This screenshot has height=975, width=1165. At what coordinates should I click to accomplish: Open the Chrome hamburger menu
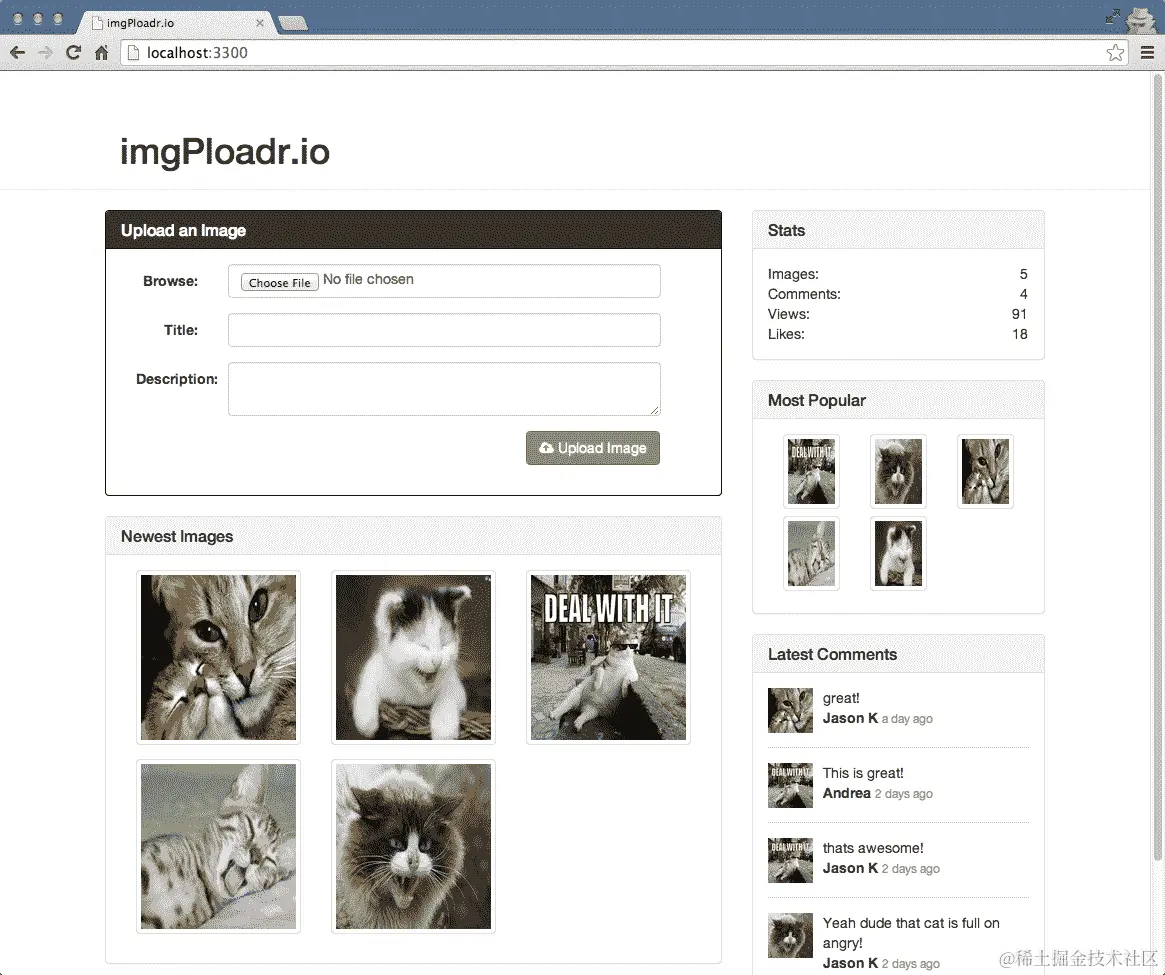click(1147, 53)
